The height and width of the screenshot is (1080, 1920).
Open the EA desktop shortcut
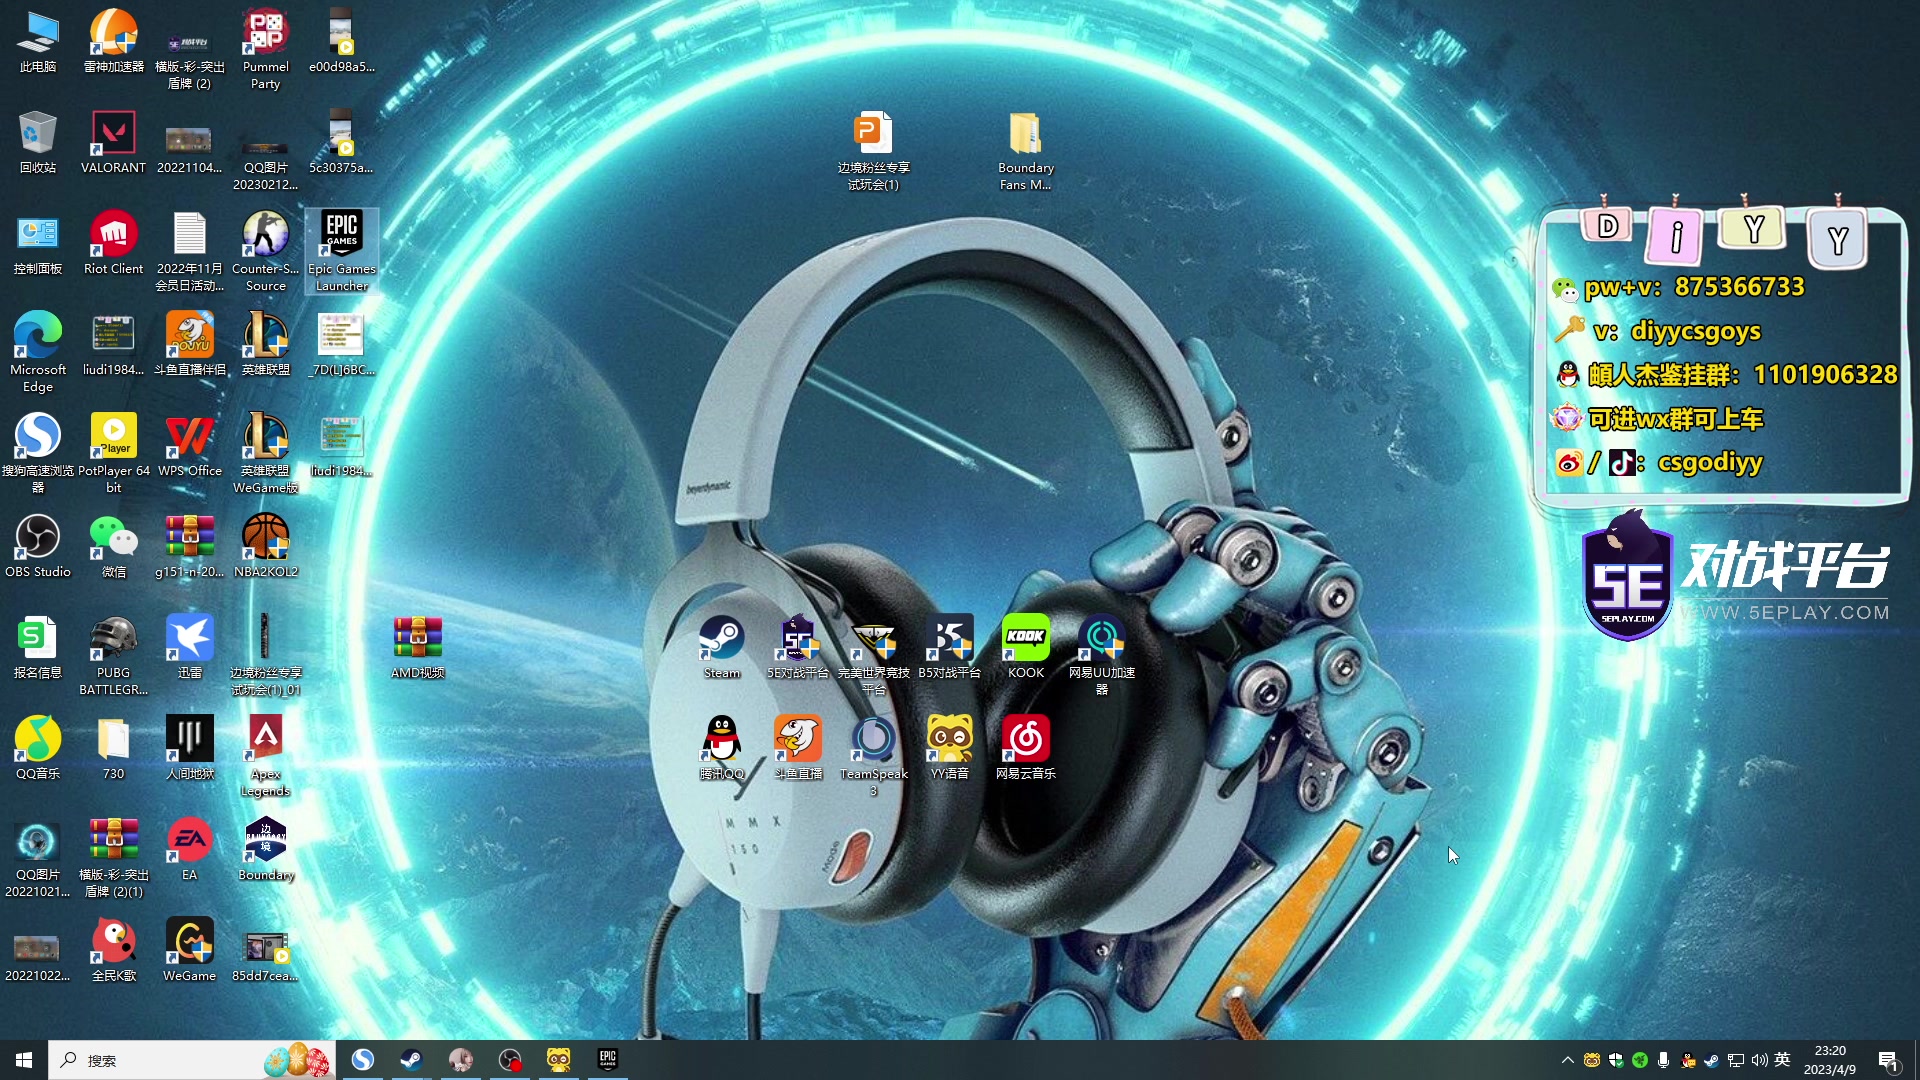(x=189, y=848)
